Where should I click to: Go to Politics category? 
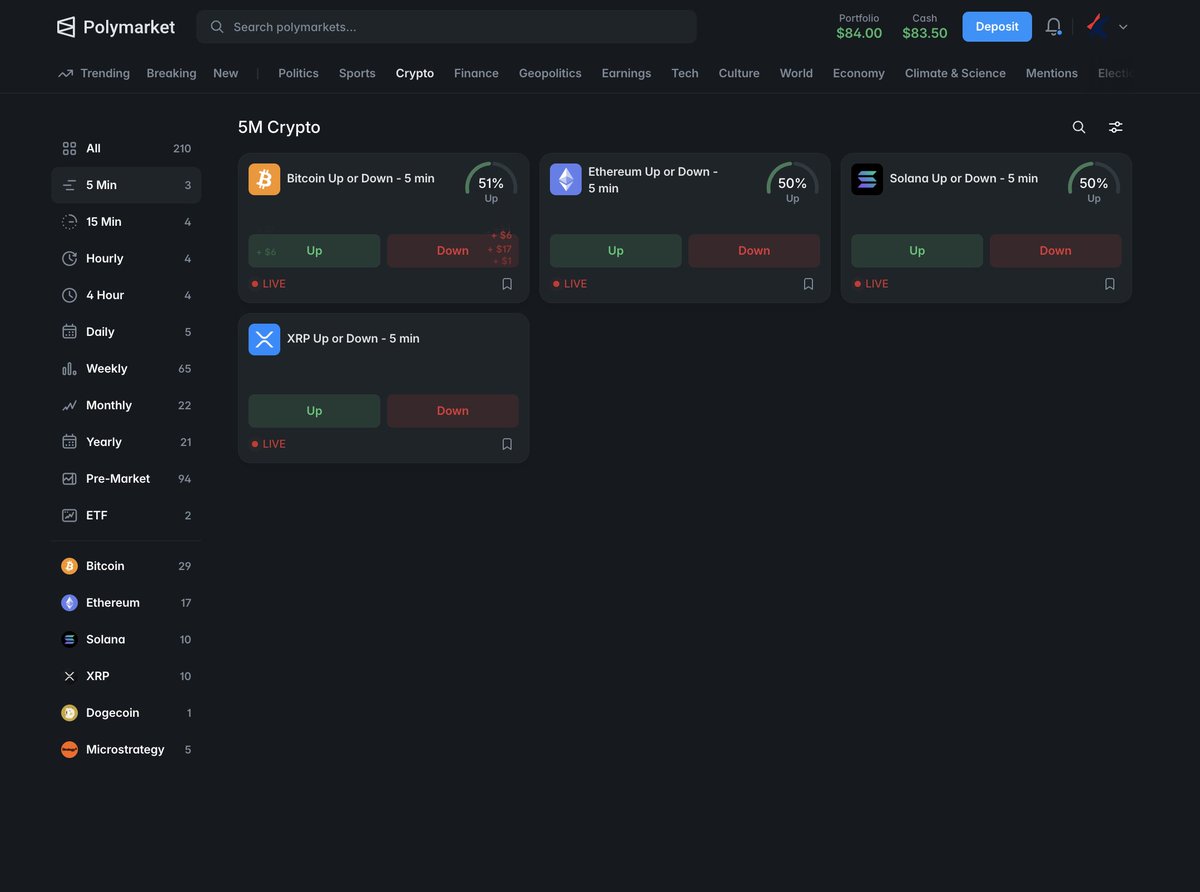click(298, 73)
